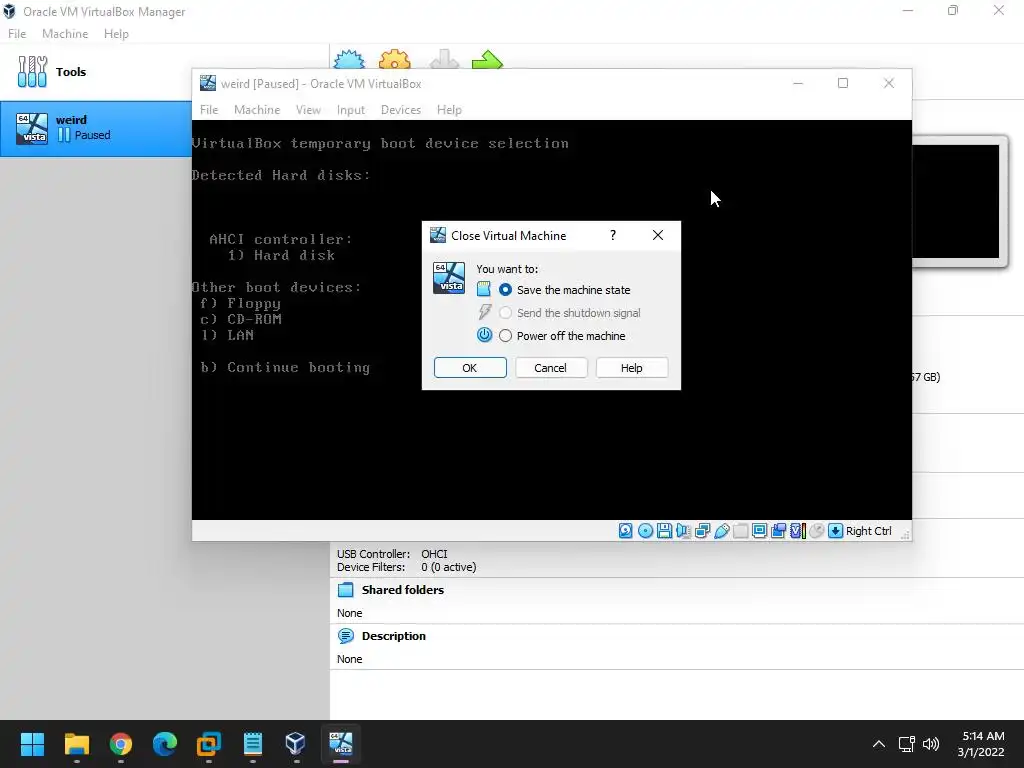Select the weird VM in Manager list
This screenshot has height=768, width=1024.
(96, 128)
